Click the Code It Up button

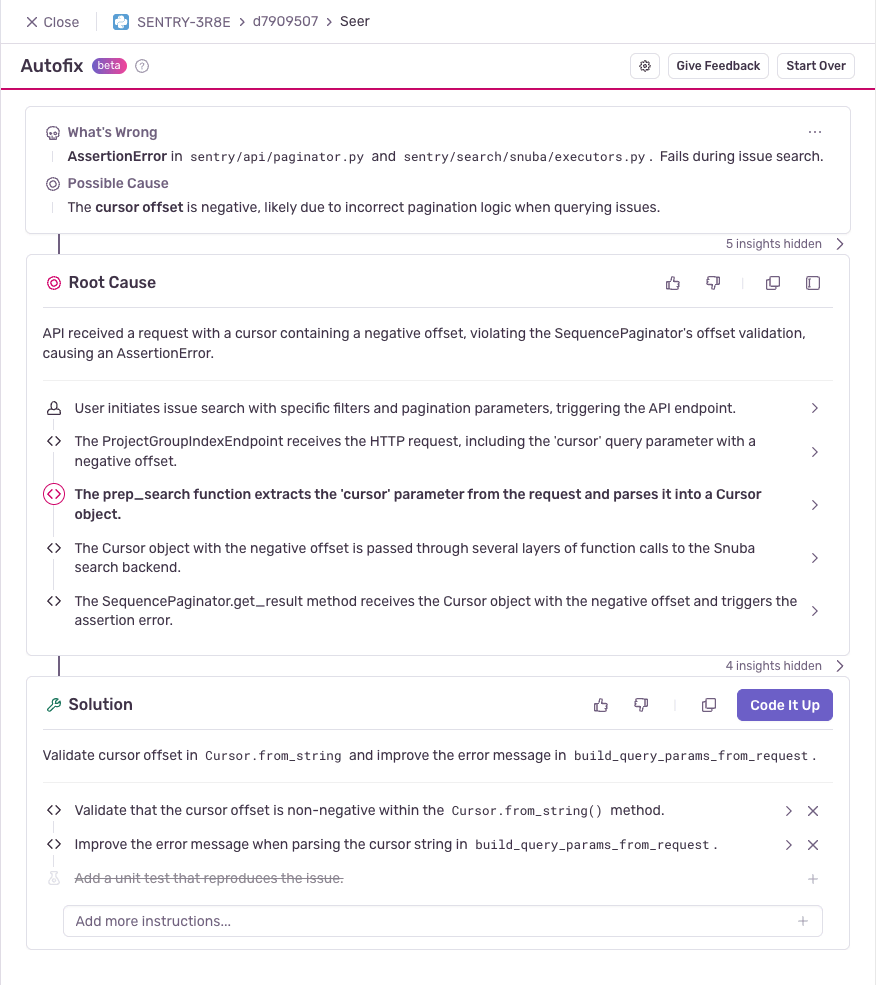click(784, 705)
